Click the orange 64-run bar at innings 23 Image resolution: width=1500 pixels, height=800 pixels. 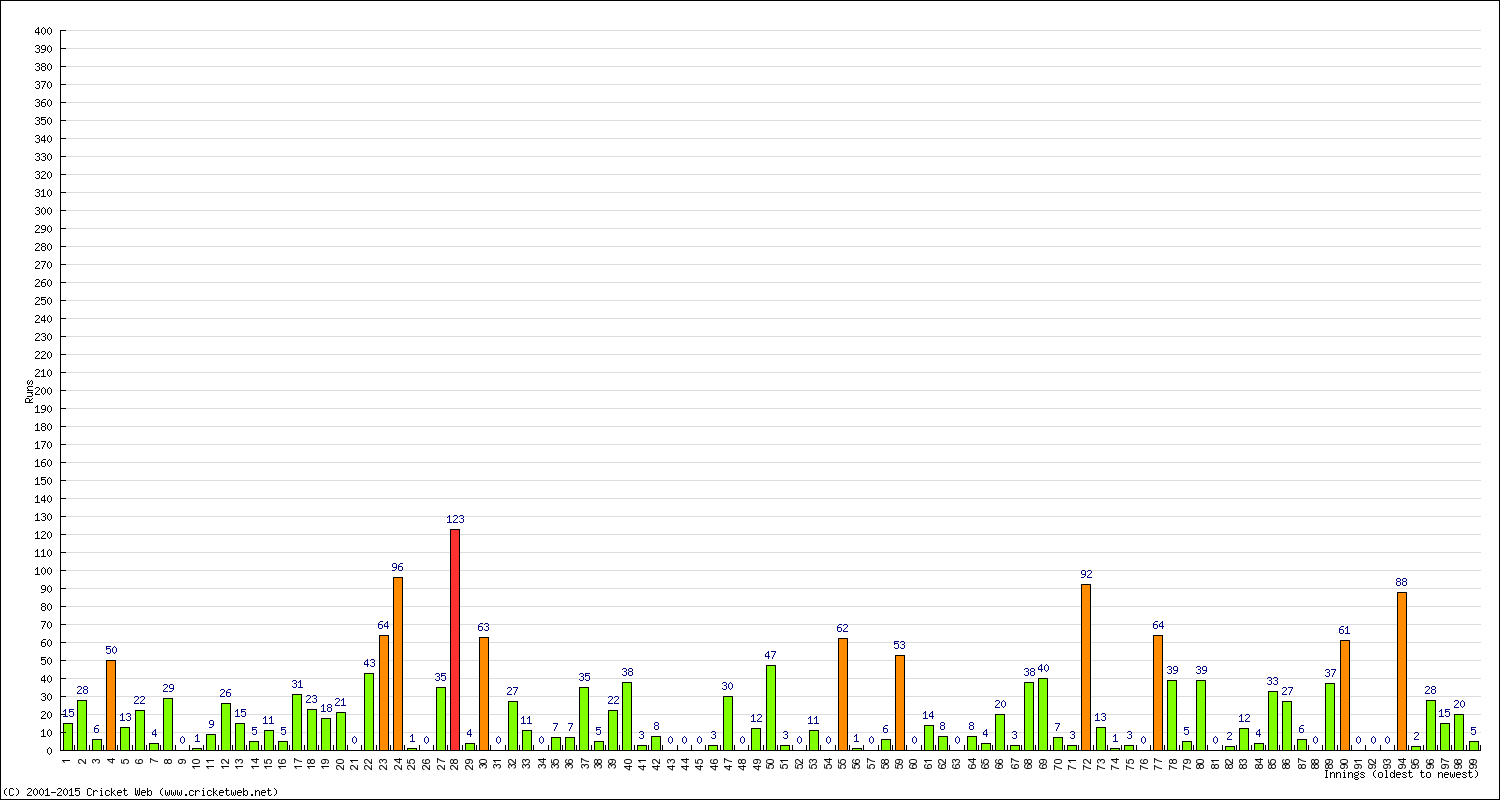pyautogui.click(x=383, y=692)
